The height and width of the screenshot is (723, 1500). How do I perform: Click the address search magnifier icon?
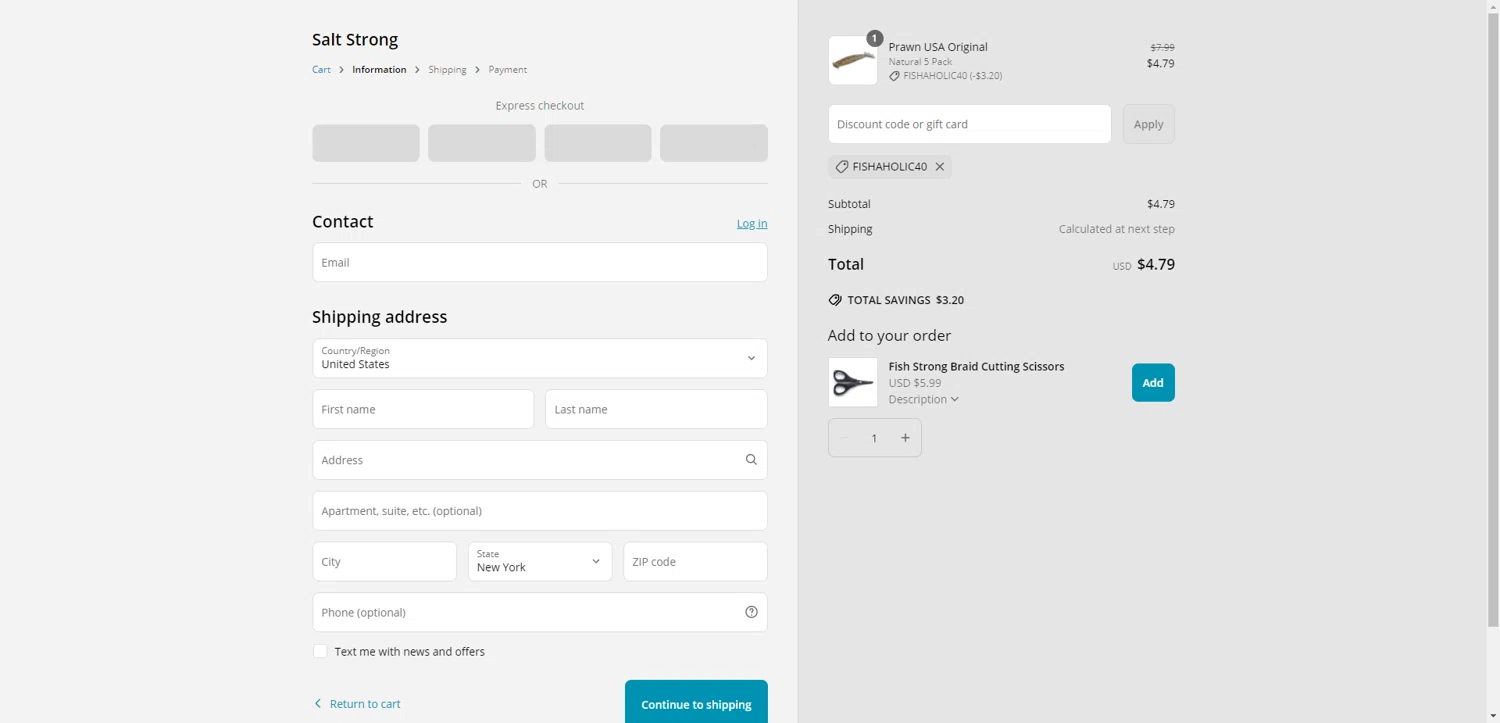pyautogui.click(x=751, y=460)
